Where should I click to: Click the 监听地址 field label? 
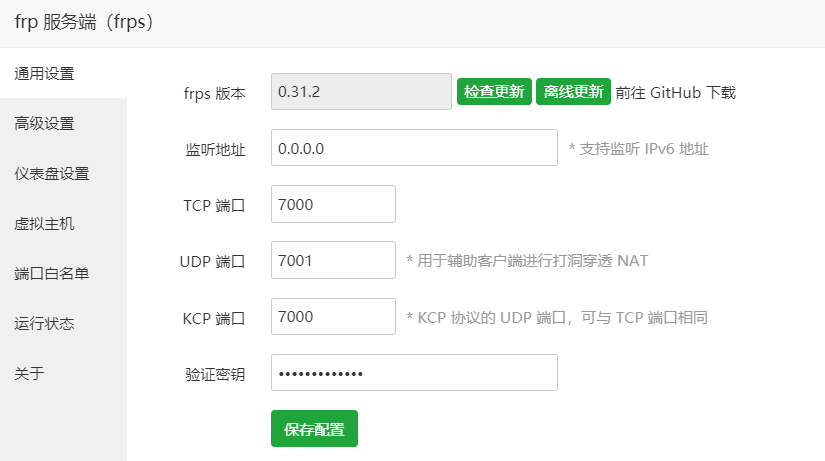tap(215, 149)
